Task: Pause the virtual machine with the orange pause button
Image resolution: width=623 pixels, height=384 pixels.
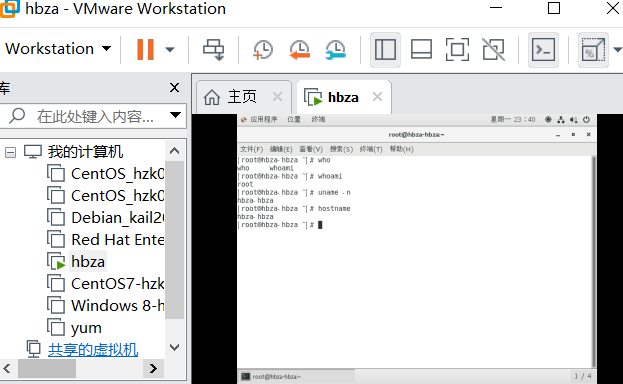Action: tap(145, 49)
